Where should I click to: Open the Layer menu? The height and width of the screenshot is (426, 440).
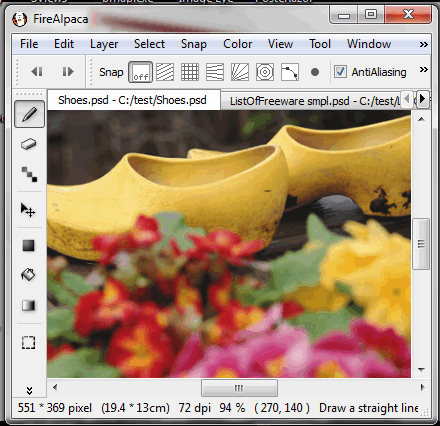104,44
